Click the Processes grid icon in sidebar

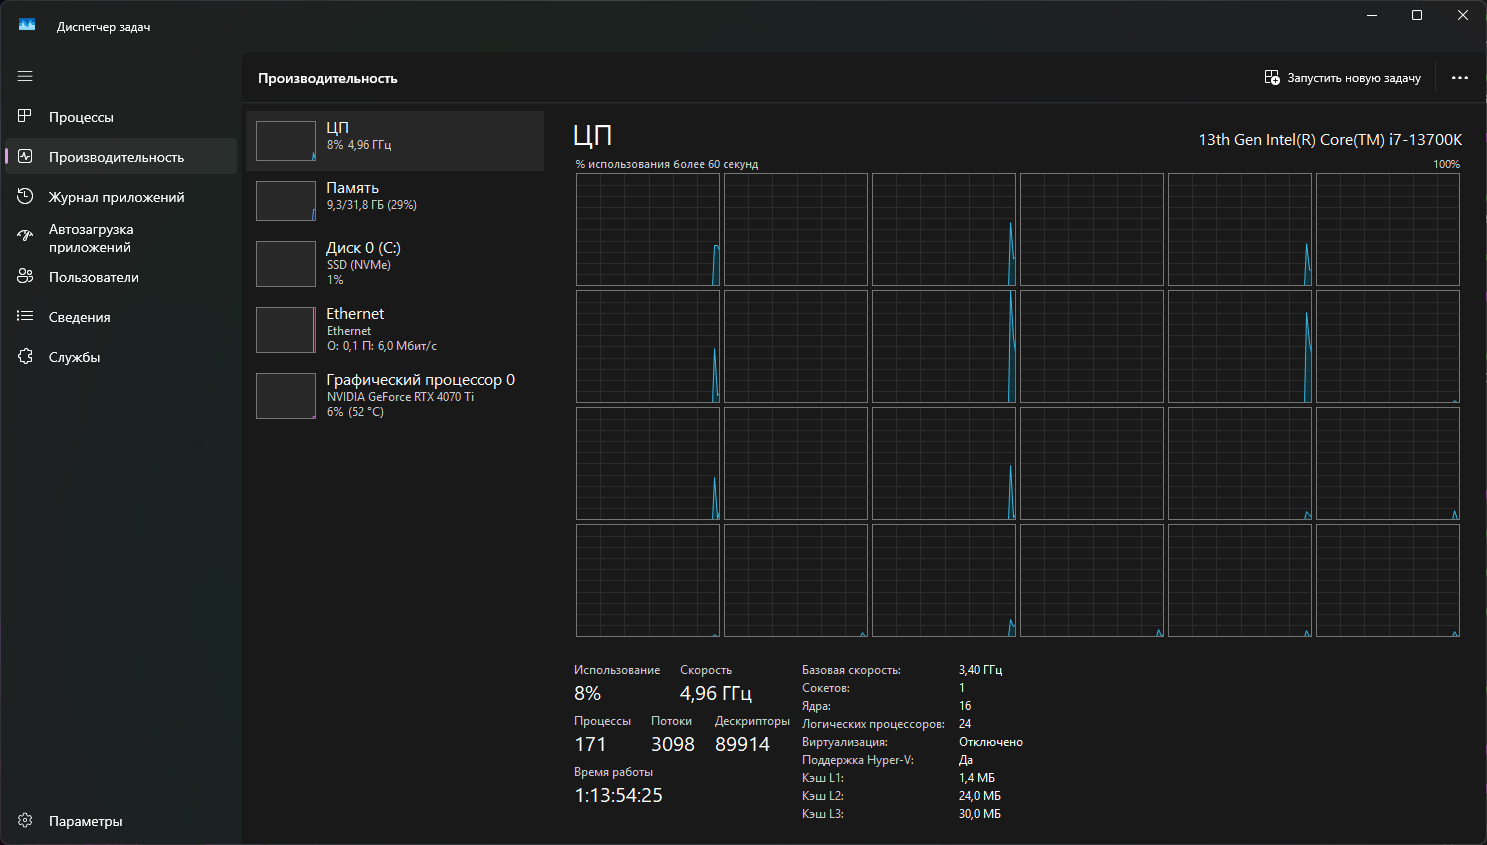pyautogui.click(x=25, y=117)
